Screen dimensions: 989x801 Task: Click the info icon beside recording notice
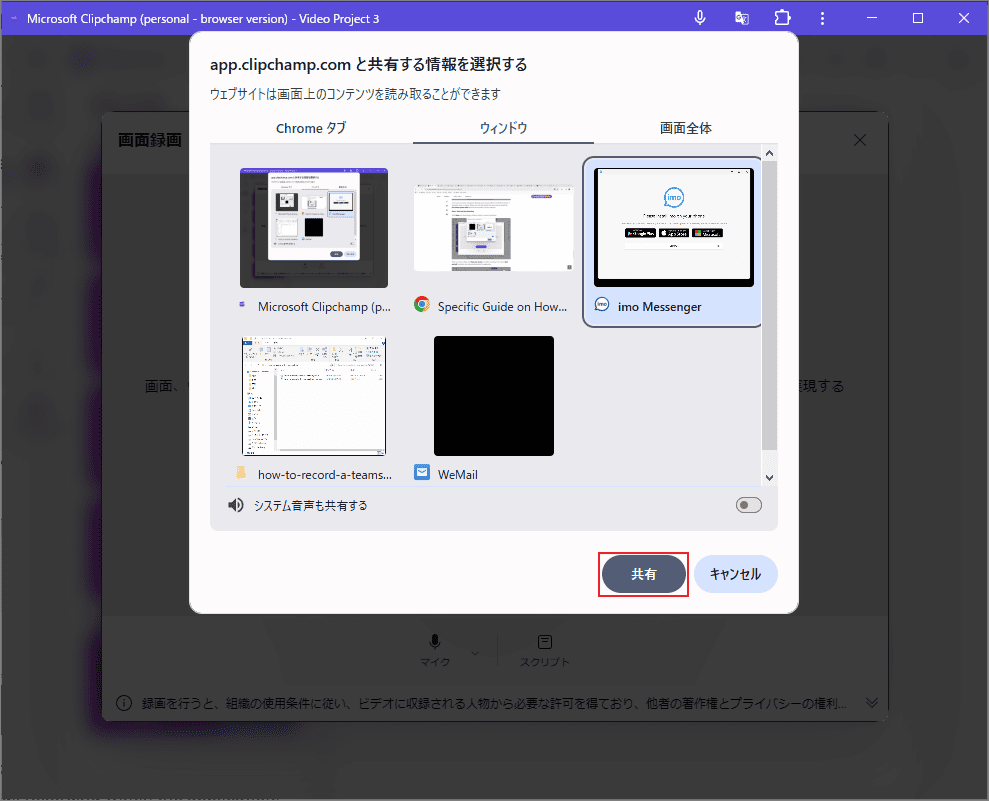click(124, 703)
